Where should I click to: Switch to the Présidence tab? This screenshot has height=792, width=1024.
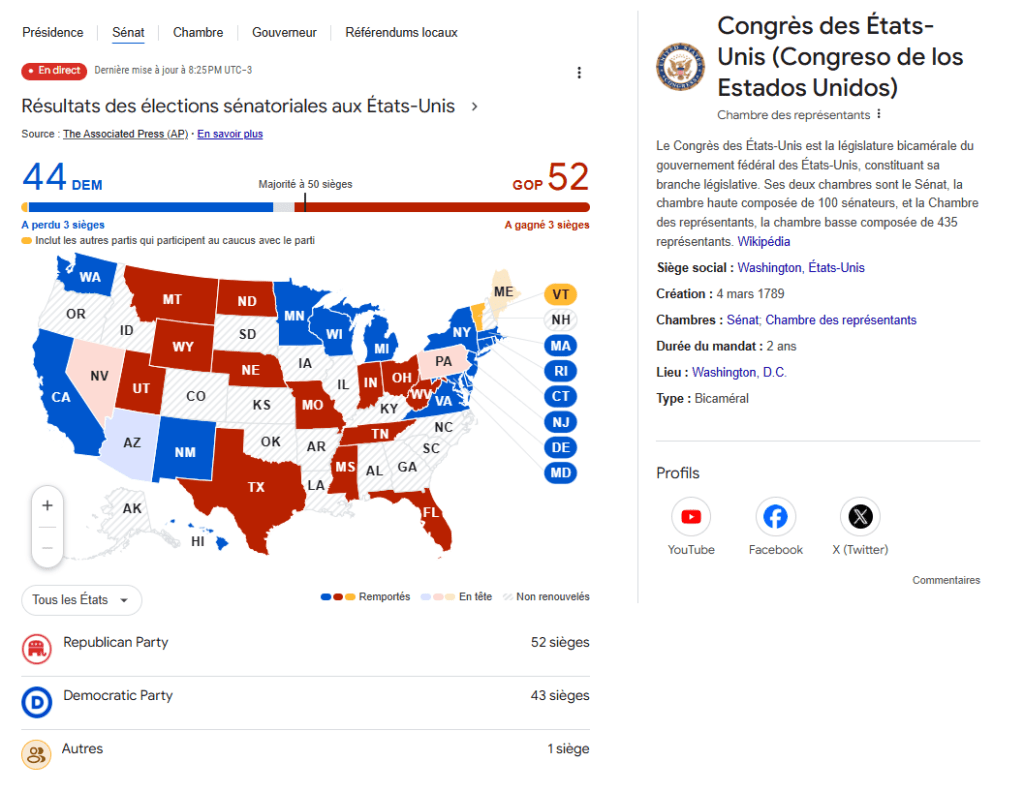[53, 33]
